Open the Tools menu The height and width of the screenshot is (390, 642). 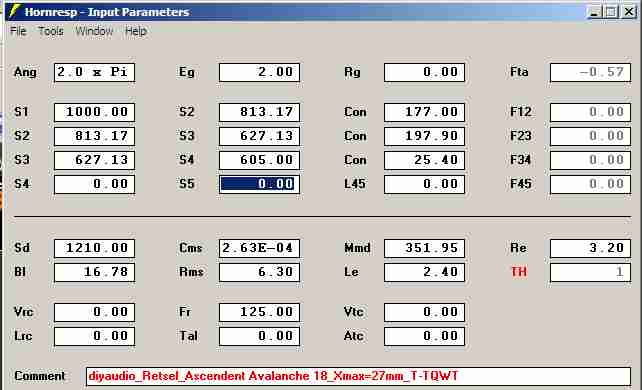51,31
